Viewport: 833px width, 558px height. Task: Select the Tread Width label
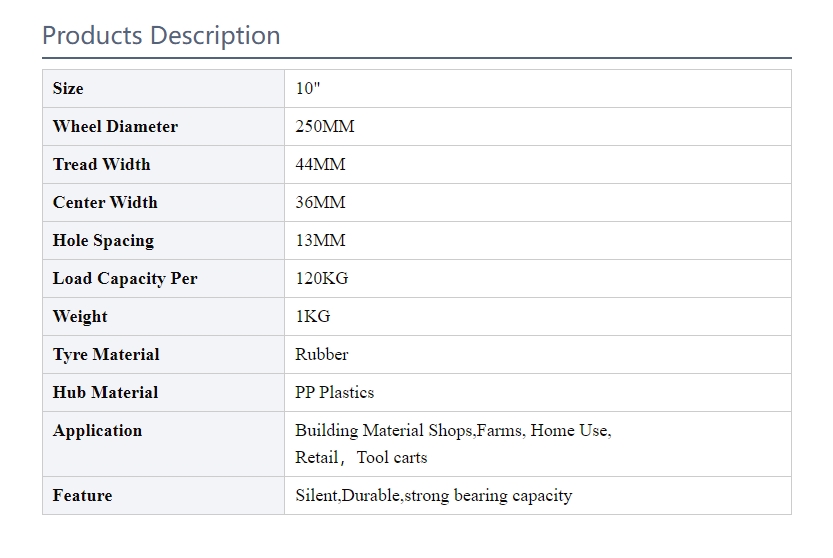[101, 165]
